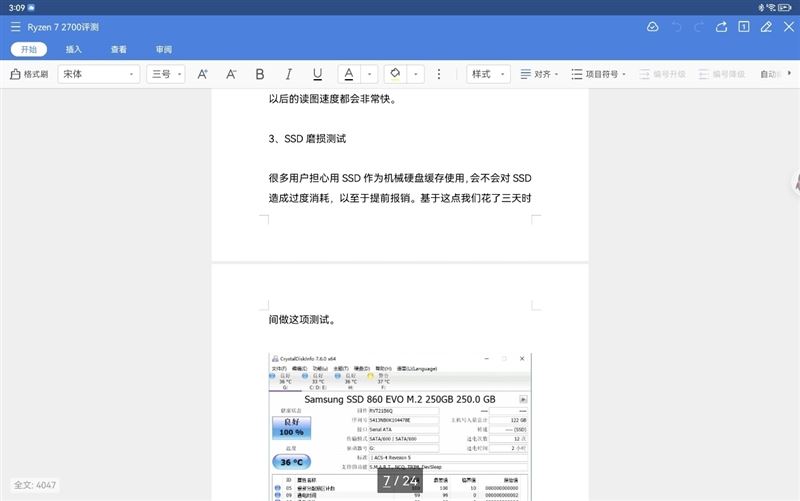Toggle bold formatting
The height and width of the screenshot is (501, 800).
[x=260, y=74]
